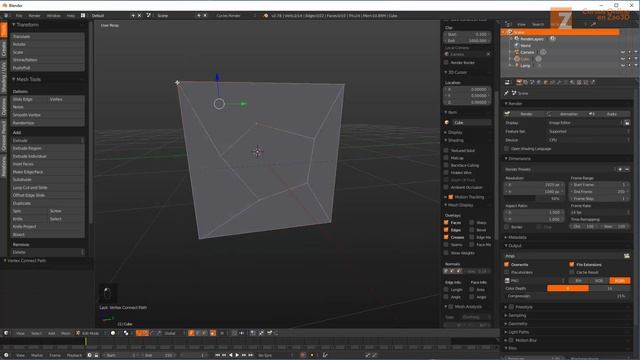Expand the Light Paths panel
Viewport: 640px width, 360px height.
pyautogui.click(x=518, y=332)
